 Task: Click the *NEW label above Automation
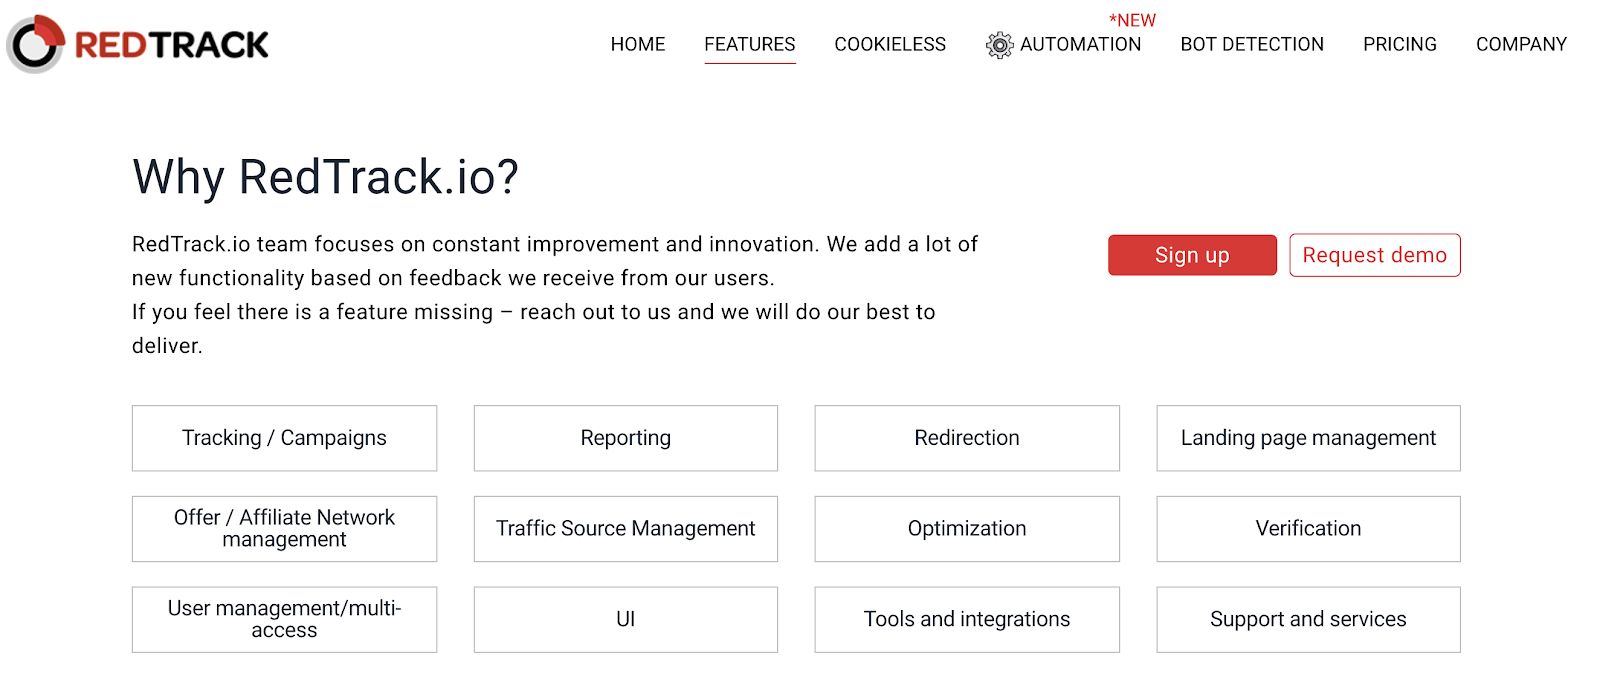click(1132, 20)
